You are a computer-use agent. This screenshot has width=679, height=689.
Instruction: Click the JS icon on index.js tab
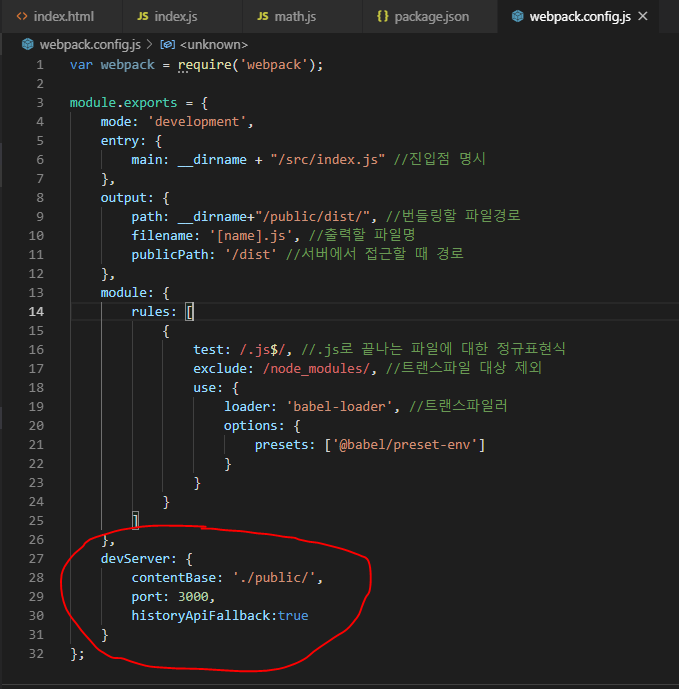pyautogui.click(x=142, y=17)
